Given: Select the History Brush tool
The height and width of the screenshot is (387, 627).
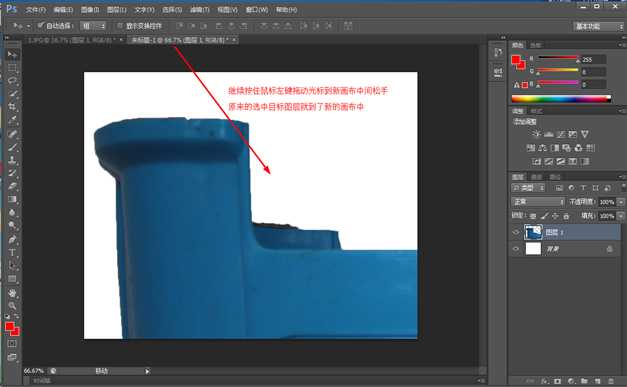Looking at the screenshot, I should (x=12, y=173).
